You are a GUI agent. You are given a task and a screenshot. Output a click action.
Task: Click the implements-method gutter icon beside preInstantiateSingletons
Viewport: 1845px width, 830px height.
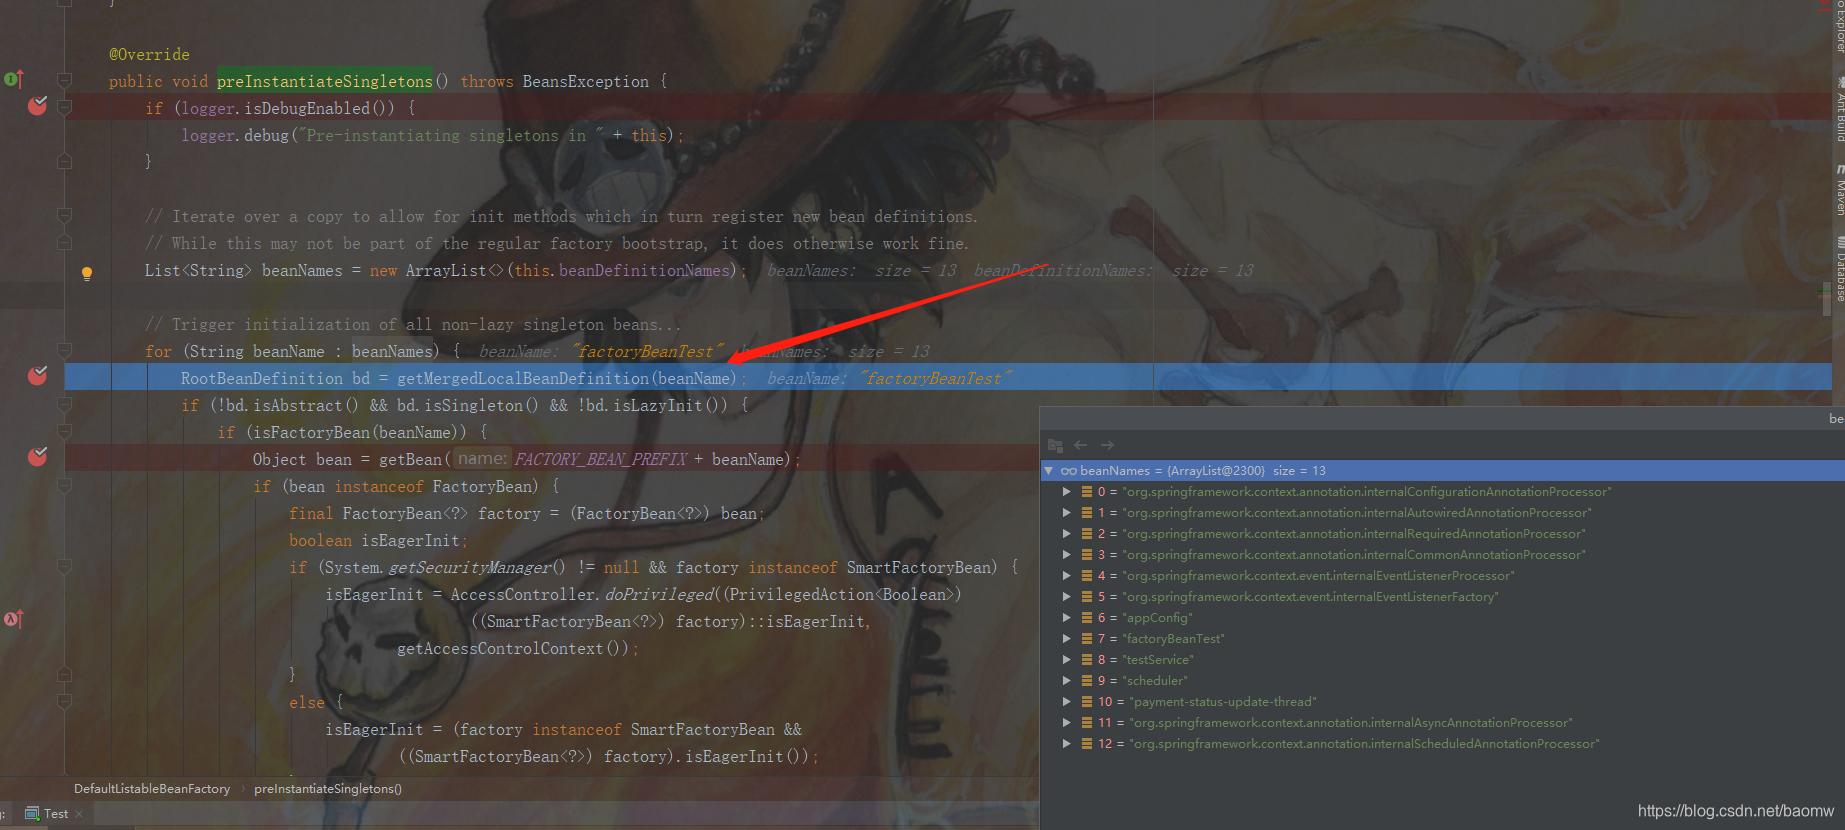(x=13, y=79)
